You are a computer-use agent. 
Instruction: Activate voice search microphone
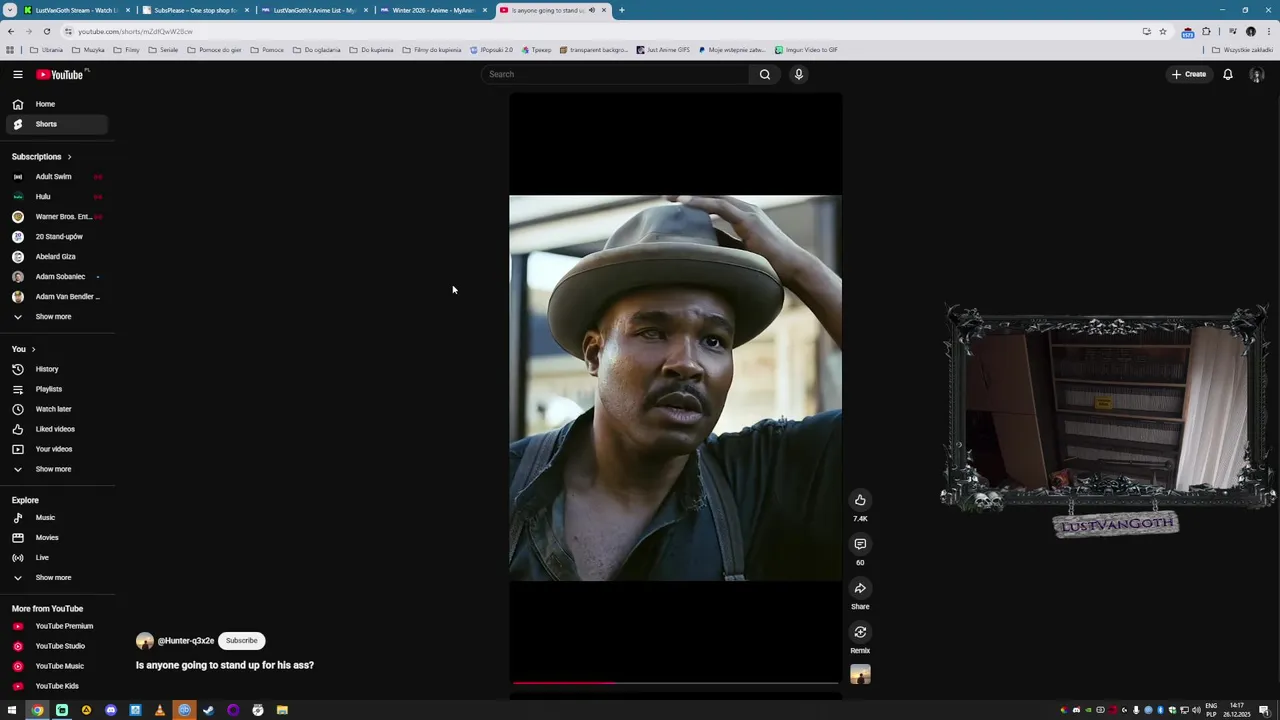tap(798, 74)
